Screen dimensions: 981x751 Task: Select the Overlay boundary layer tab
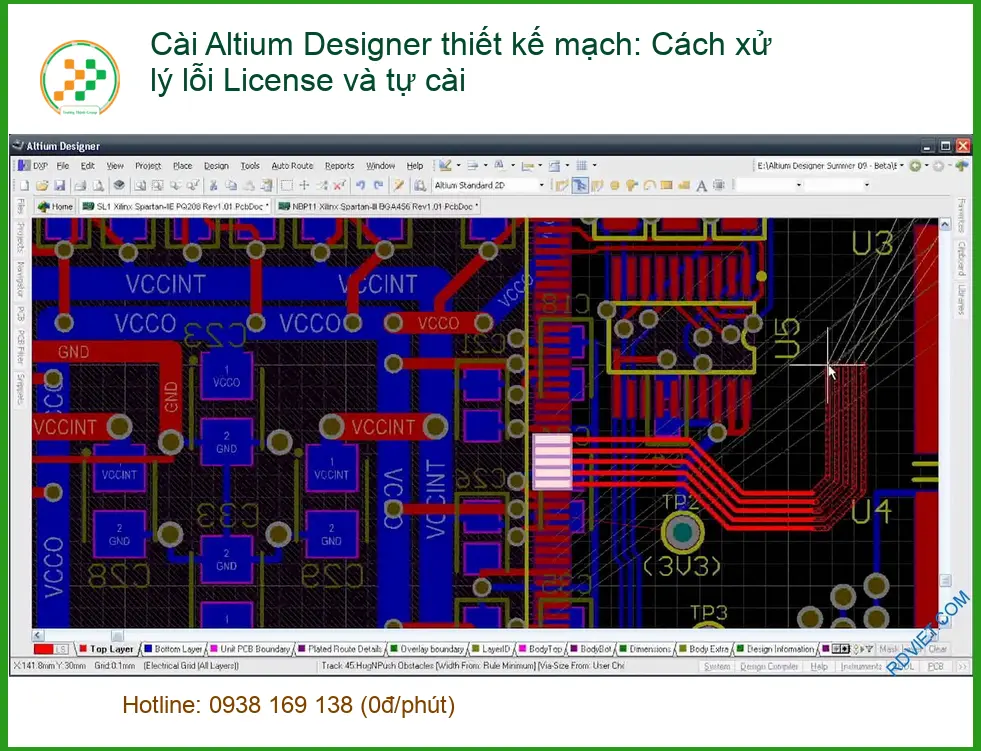click(x=427, y=649)
